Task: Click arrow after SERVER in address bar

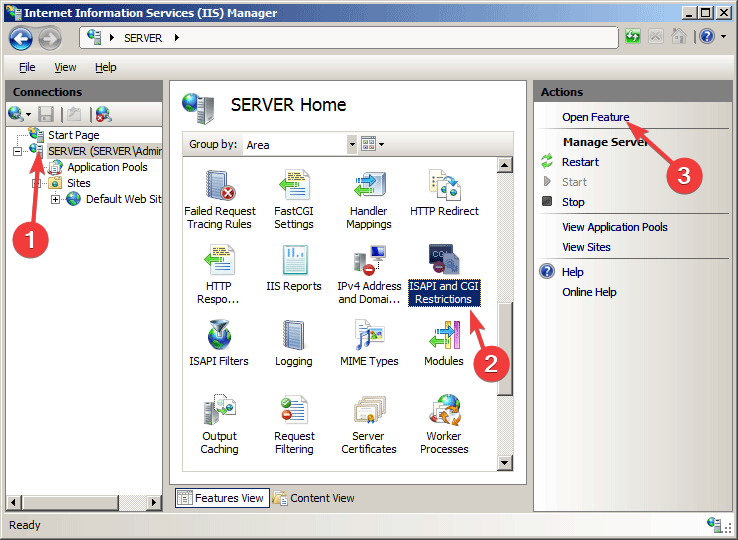Action: coord(176,38)
